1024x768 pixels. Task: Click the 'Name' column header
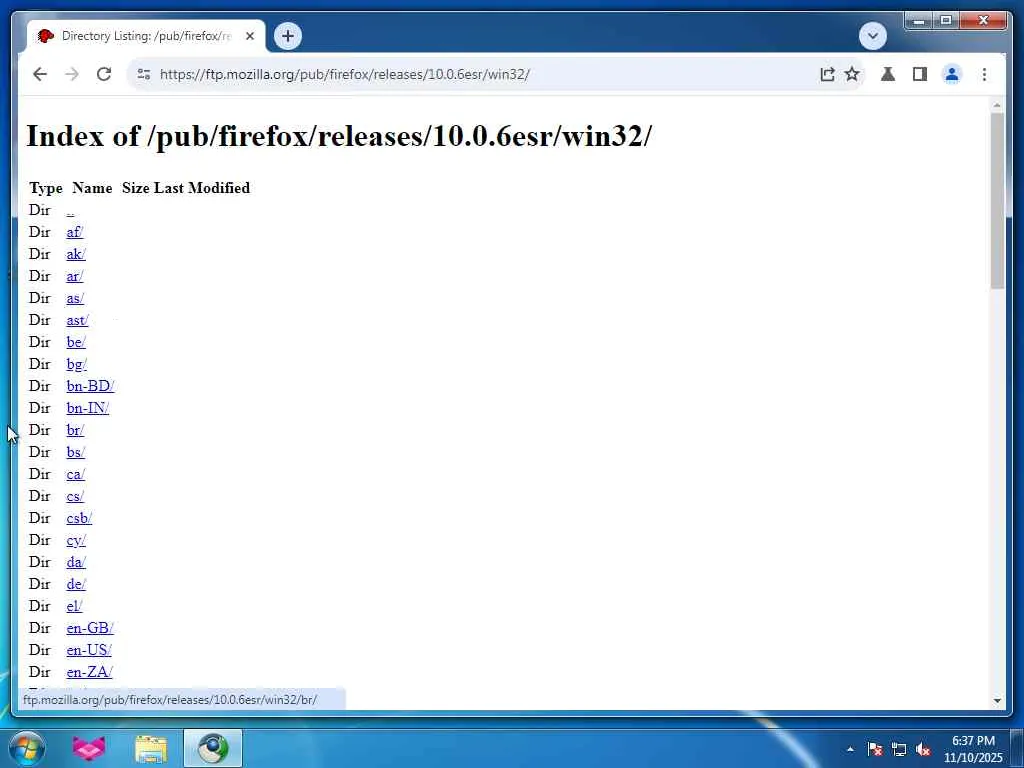92,188
